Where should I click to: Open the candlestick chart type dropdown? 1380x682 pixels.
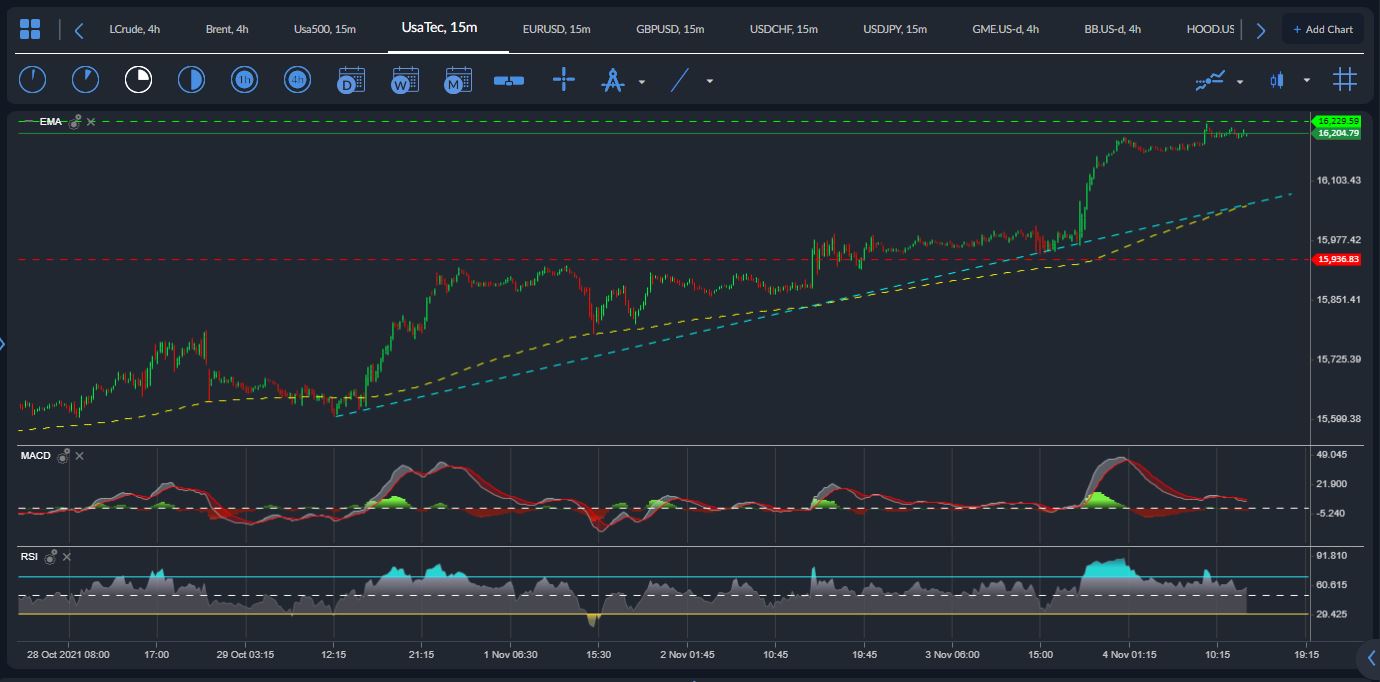(1306, 82)
